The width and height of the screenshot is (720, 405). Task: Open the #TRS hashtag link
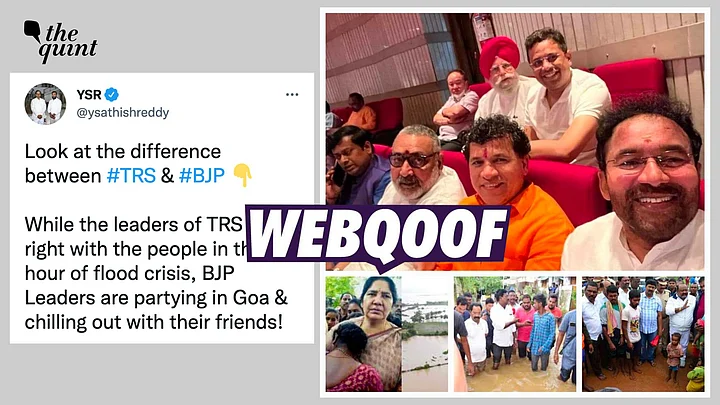(131, 176)
